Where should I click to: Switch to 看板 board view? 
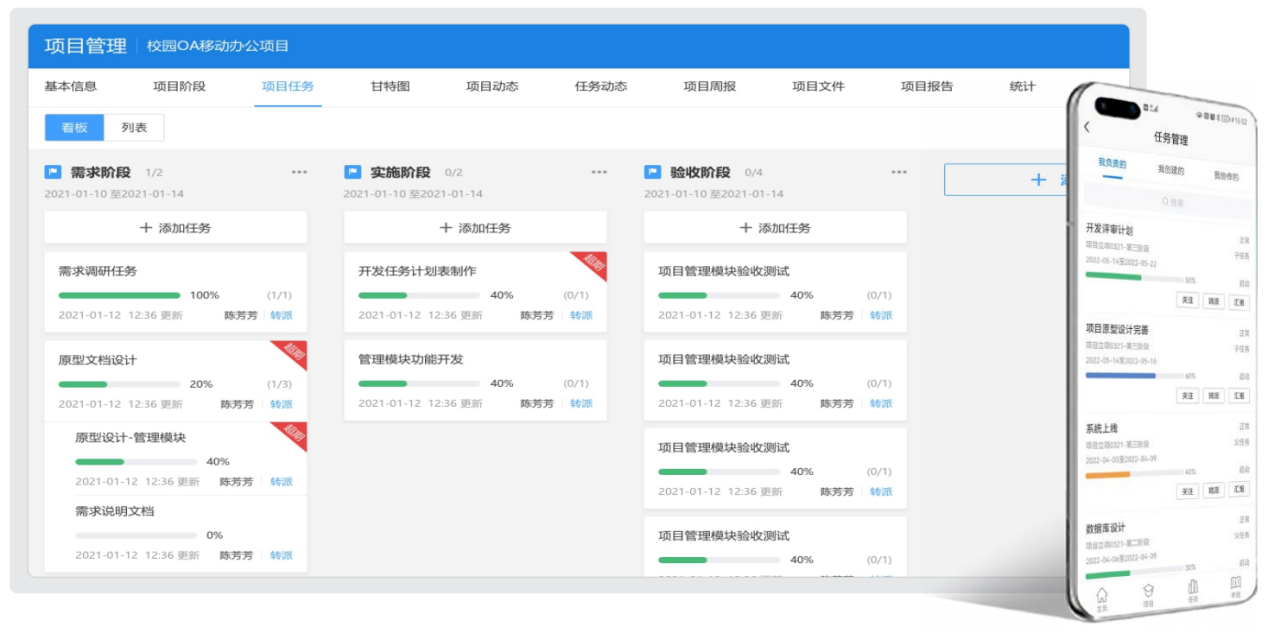(x=74, y=127)
